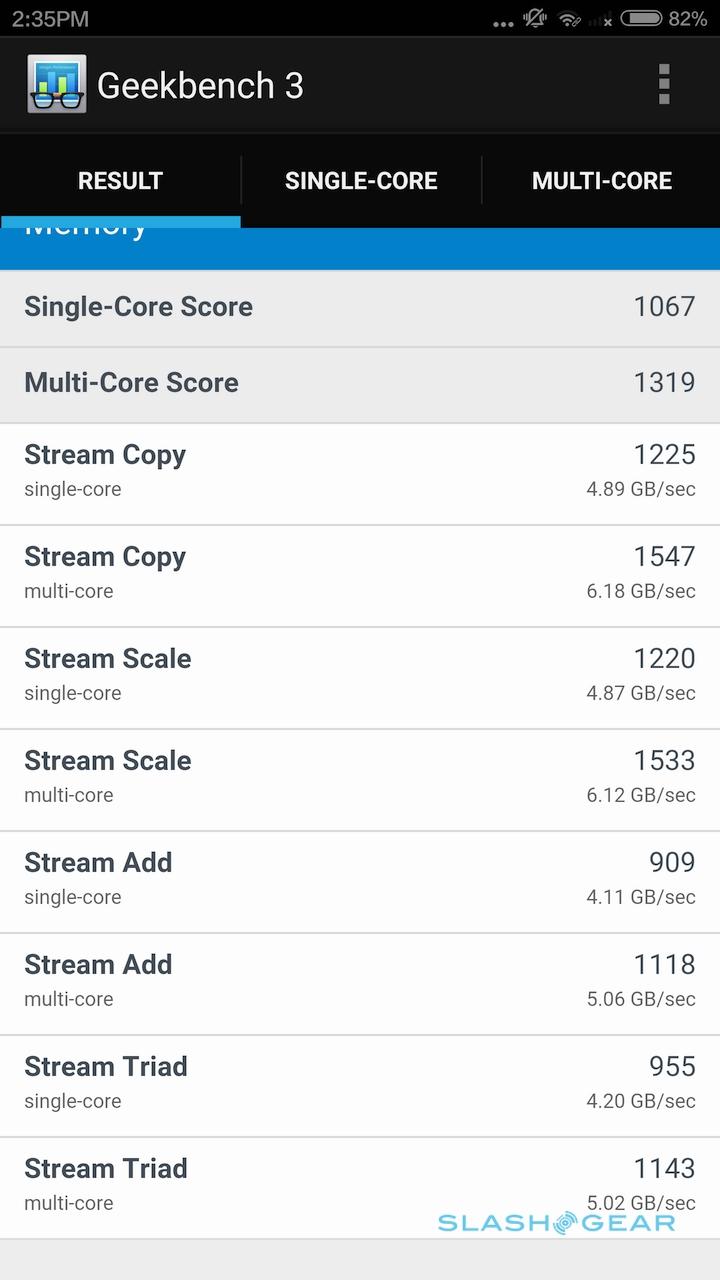Switch to the RESULT tab
Screen dimensions: 720x1280
tap(120, 181)
